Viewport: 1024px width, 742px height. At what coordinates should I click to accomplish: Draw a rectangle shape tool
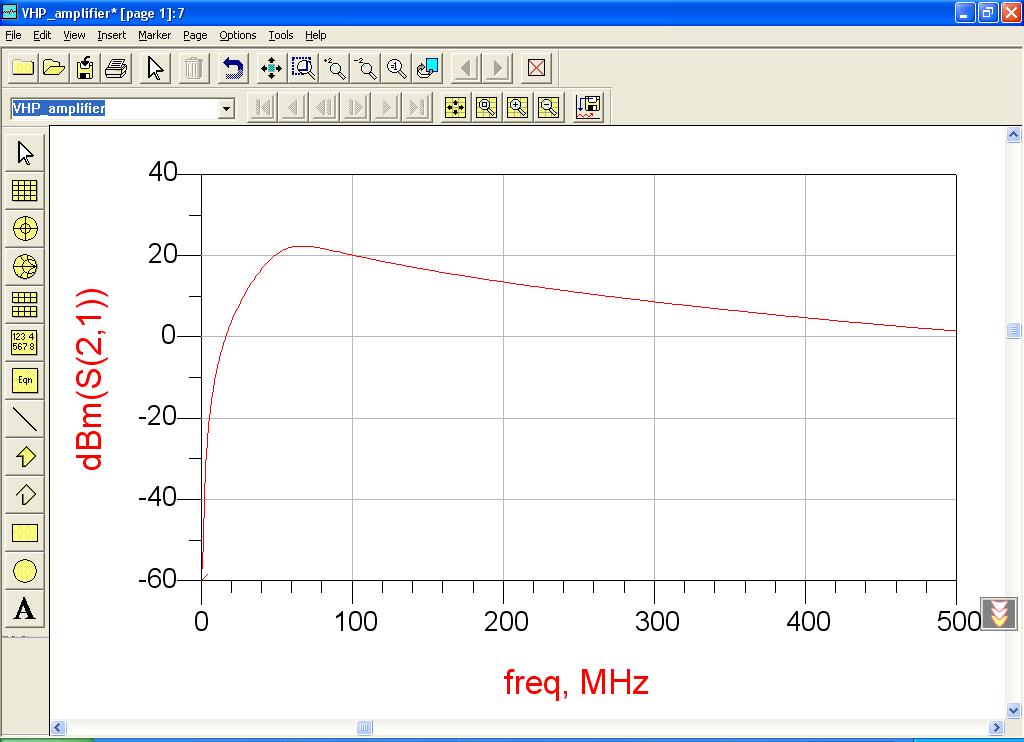(x=25, y=533)
